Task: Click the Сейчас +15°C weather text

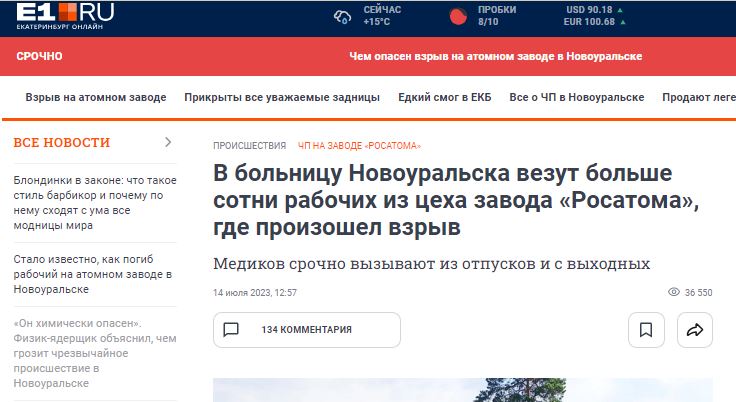Action: point(382,15)
